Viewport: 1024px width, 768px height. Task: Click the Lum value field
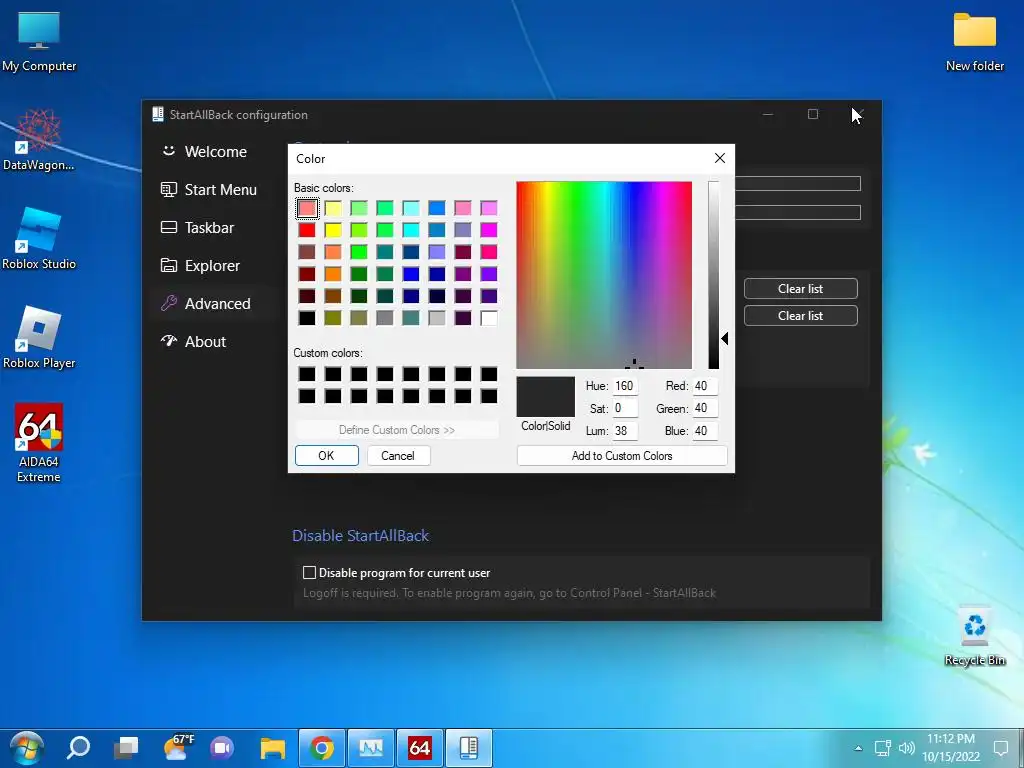pos(625,430)
